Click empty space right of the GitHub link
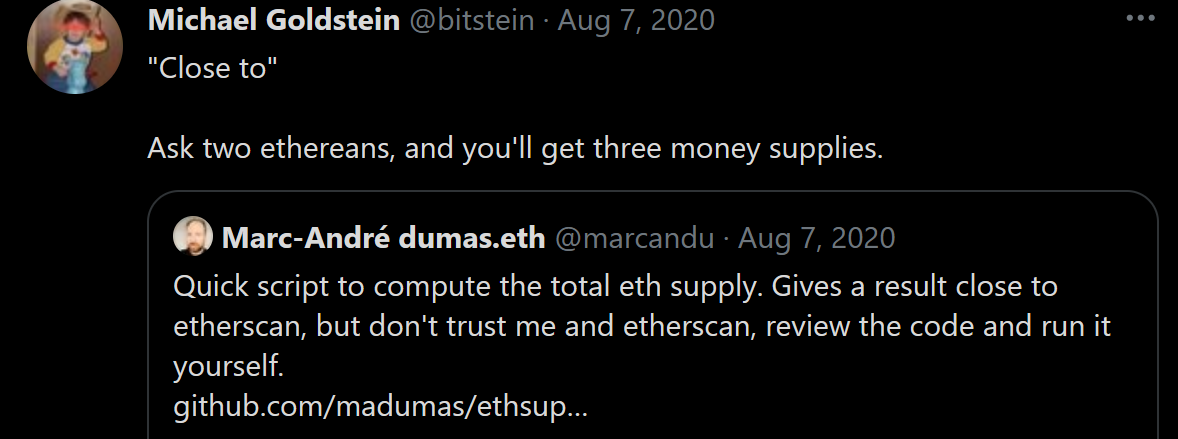1178x439 pixels. point(850,407)
